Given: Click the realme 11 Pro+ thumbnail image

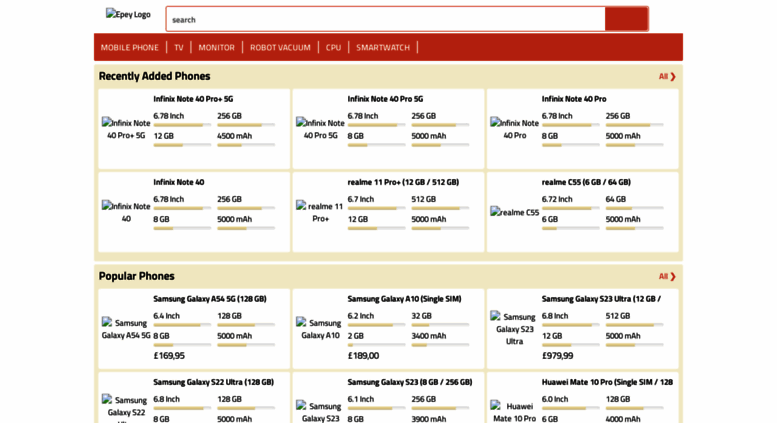Looking at the screenshot, I should [x=320, y=212].
